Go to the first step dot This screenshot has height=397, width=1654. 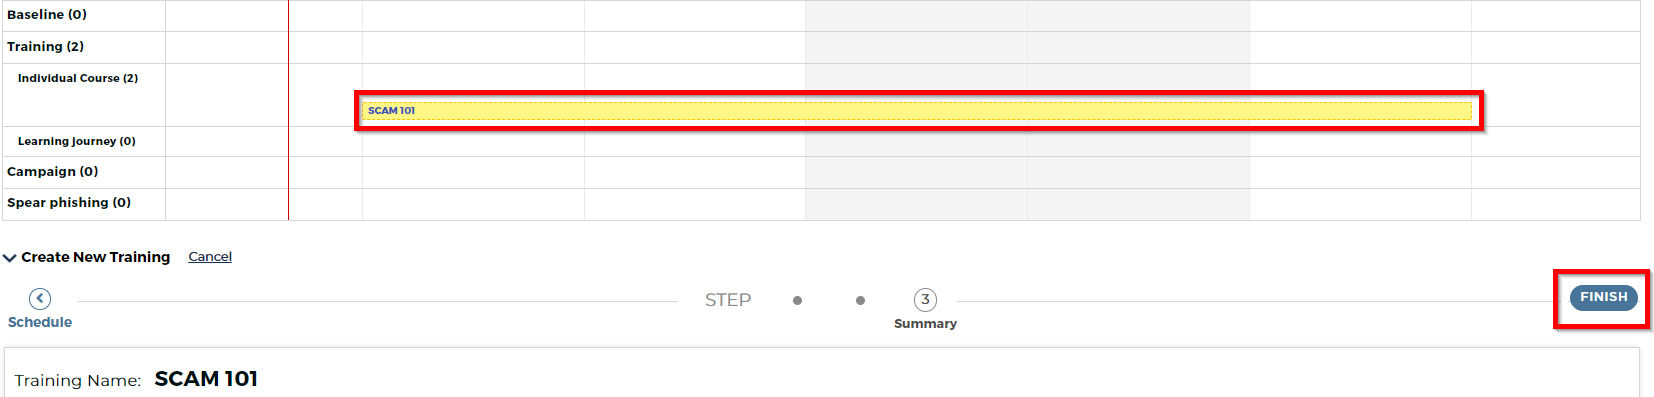pyautogui.click(x=797, y=300)
